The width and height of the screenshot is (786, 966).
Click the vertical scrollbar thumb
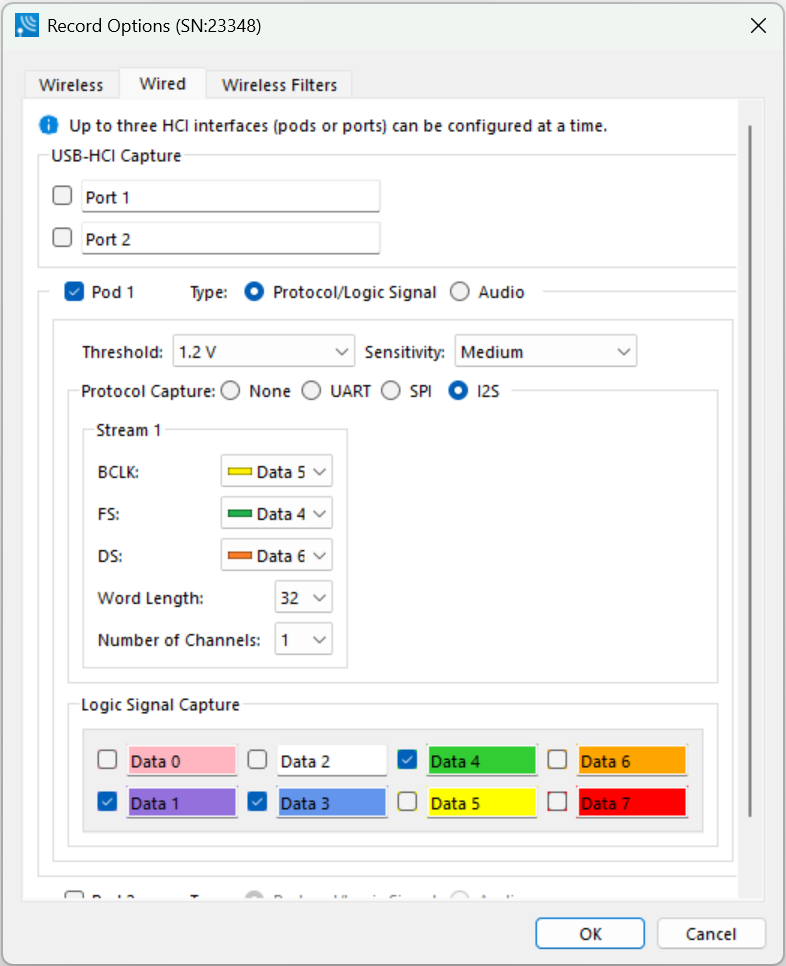750,471
